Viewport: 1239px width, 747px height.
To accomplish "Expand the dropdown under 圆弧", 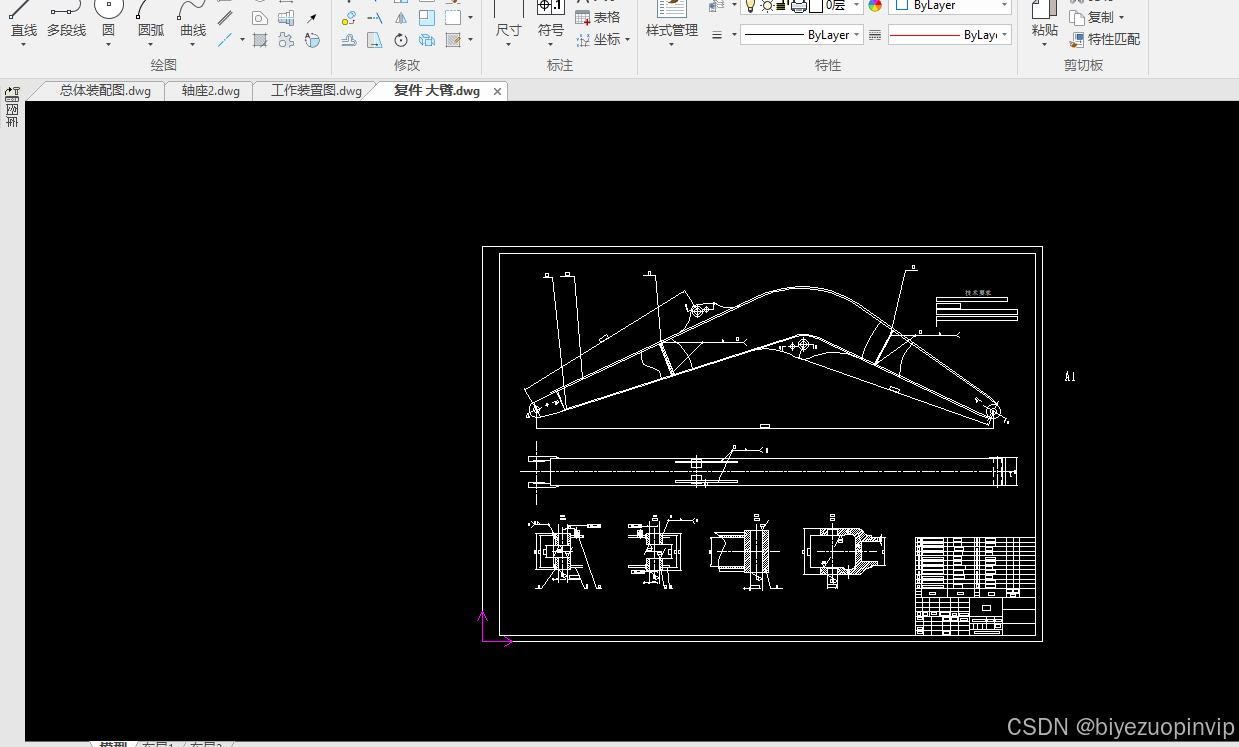I will 150,45.
